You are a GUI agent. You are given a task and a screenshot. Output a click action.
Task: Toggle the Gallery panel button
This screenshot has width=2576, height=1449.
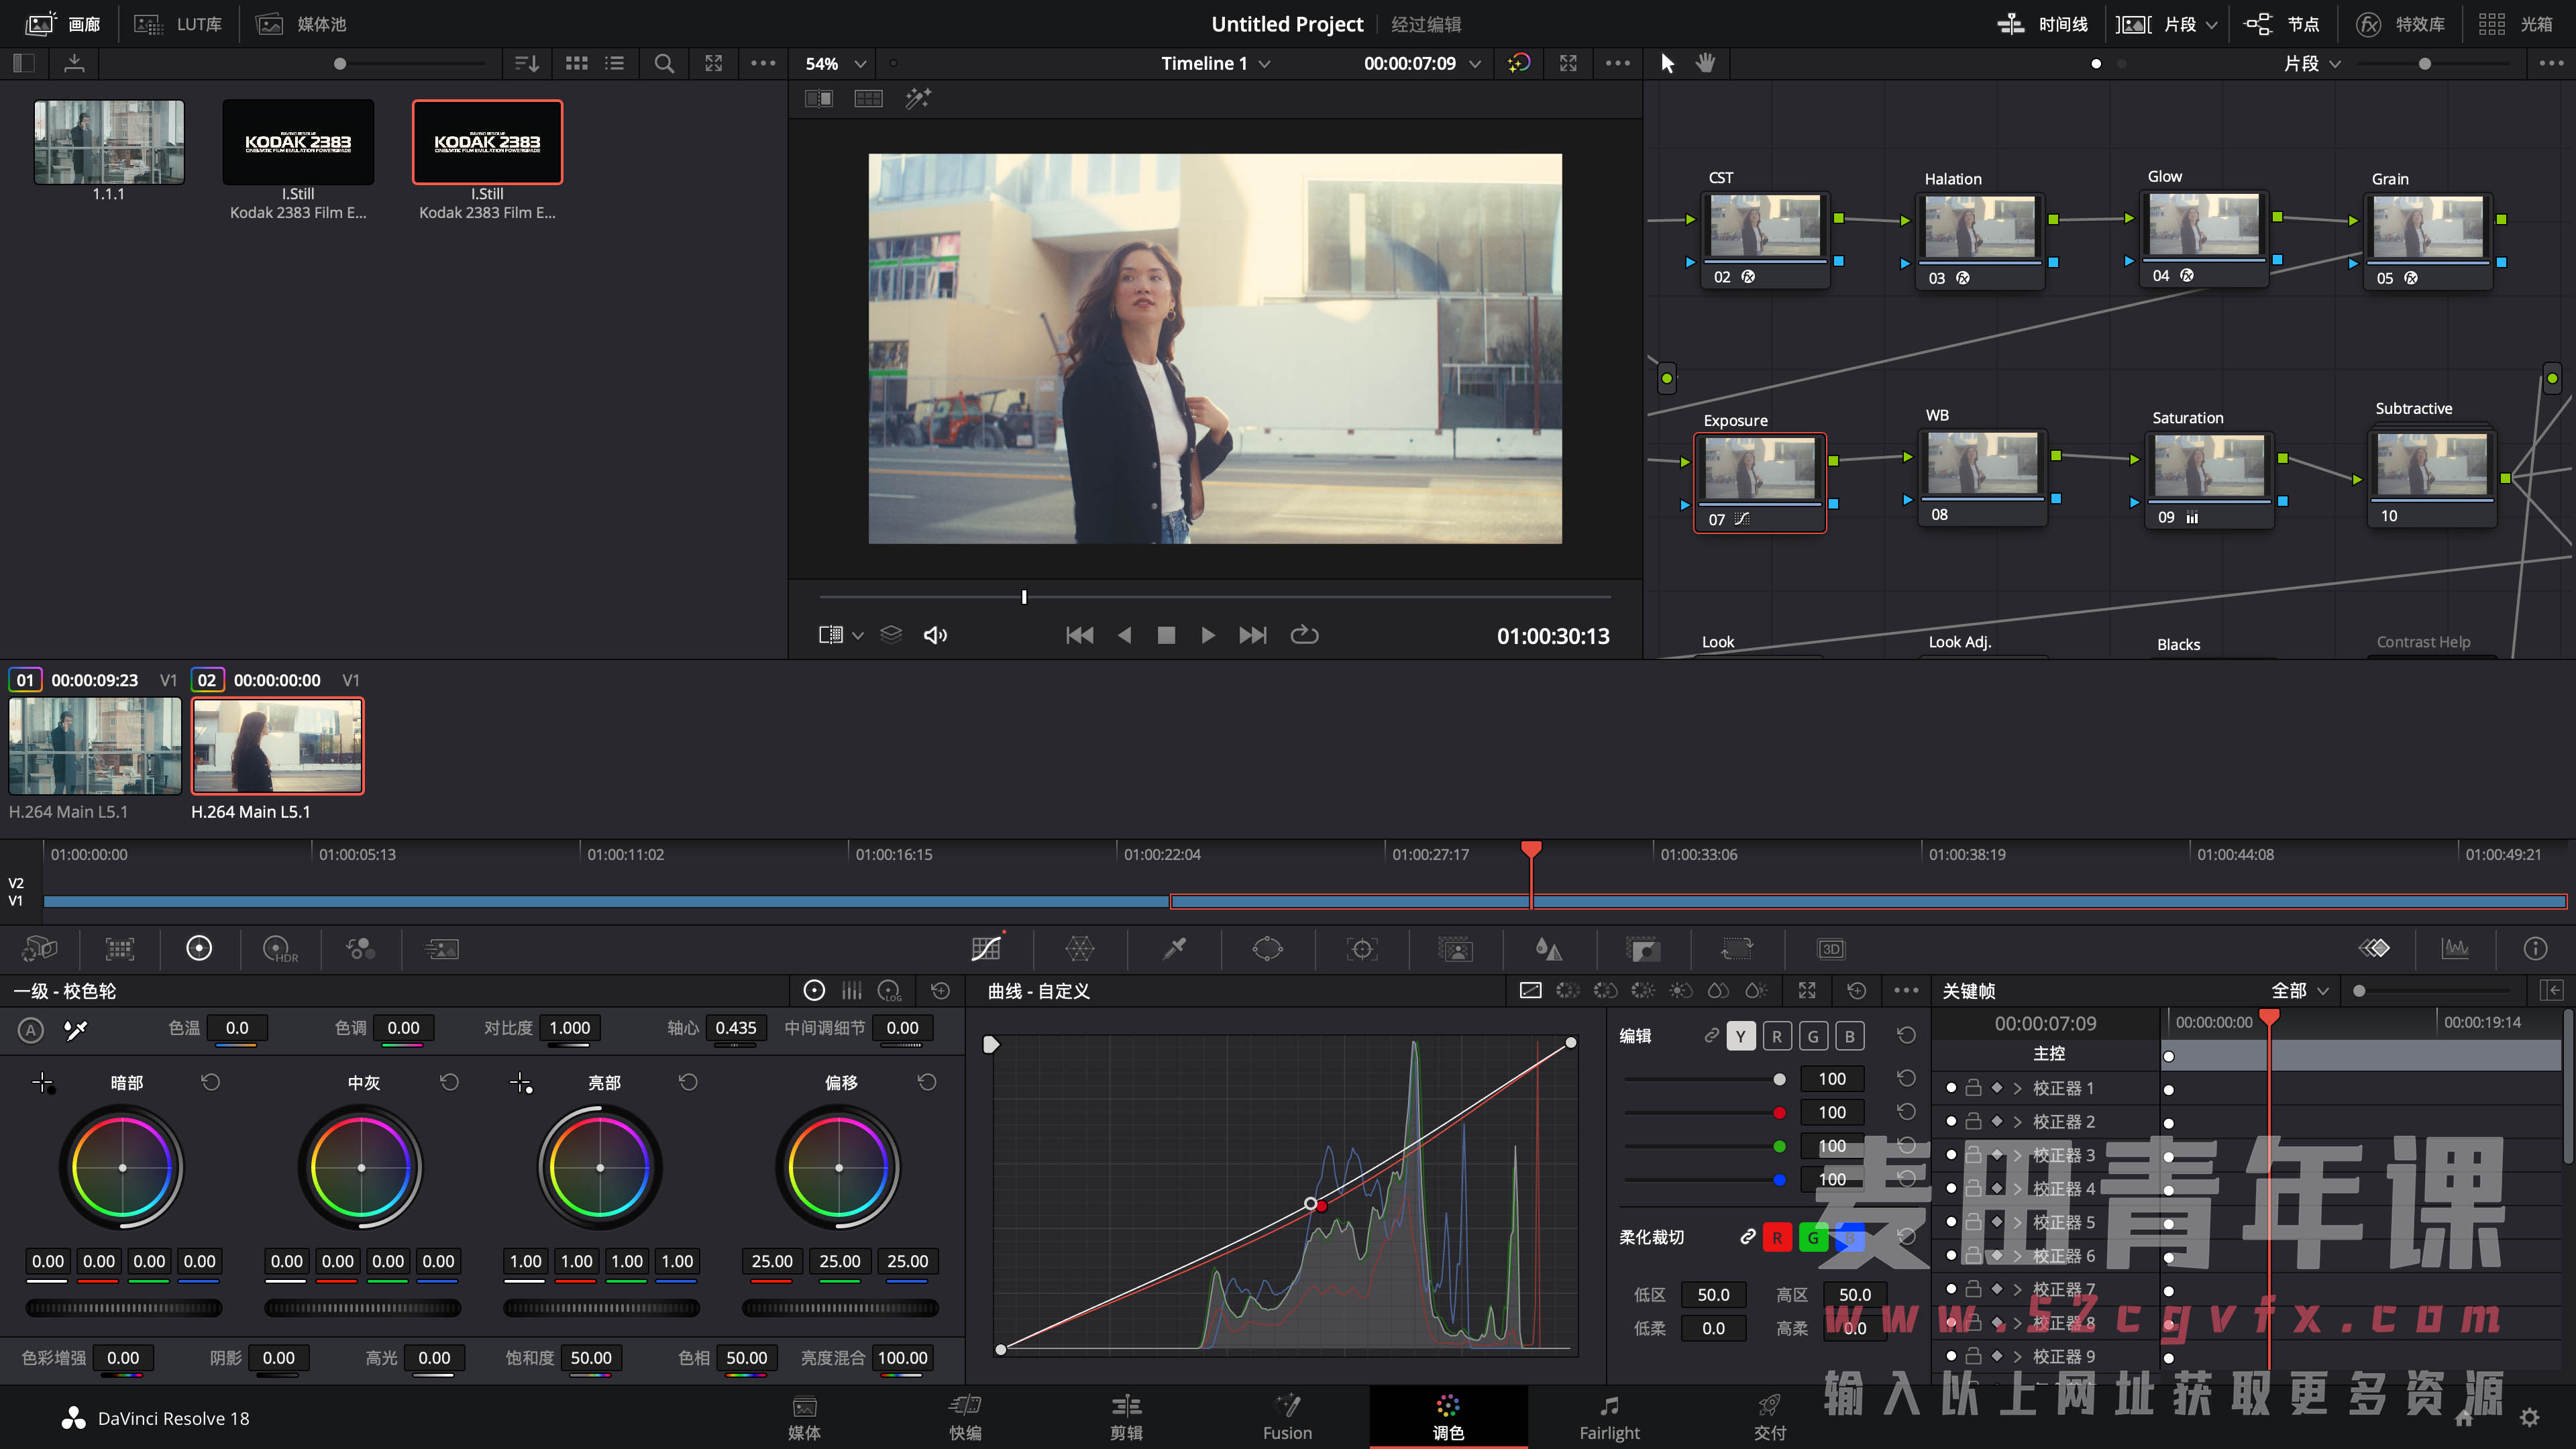(62, 24)
